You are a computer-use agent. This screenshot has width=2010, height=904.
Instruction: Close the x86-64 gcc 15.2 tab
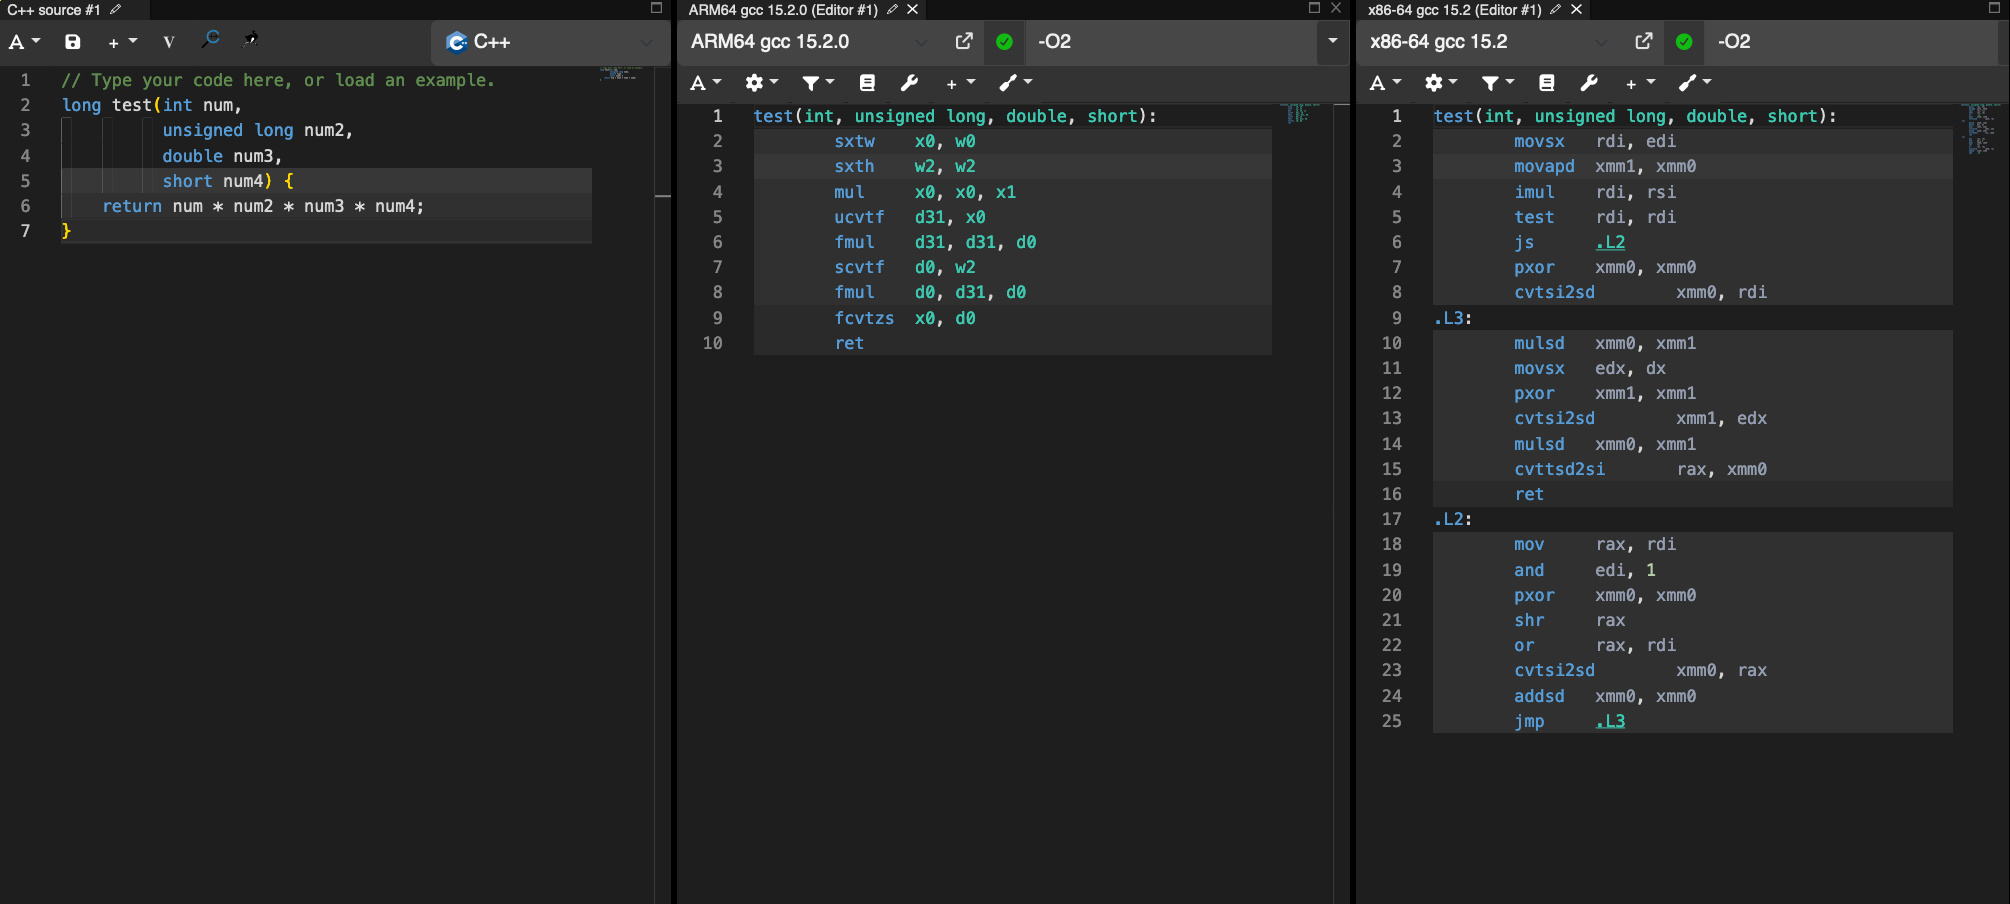tap(1577, 9)
